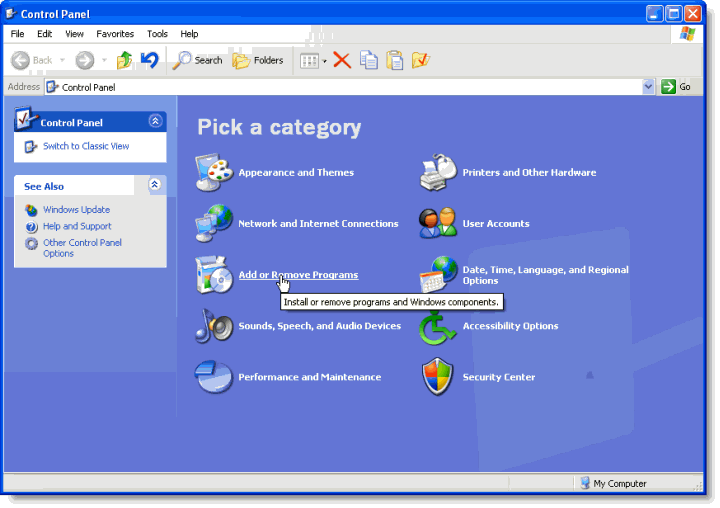Screen dimensions: 720x508
Task: Open Other Control Panel Options link
Action: (x=83, y=248)
